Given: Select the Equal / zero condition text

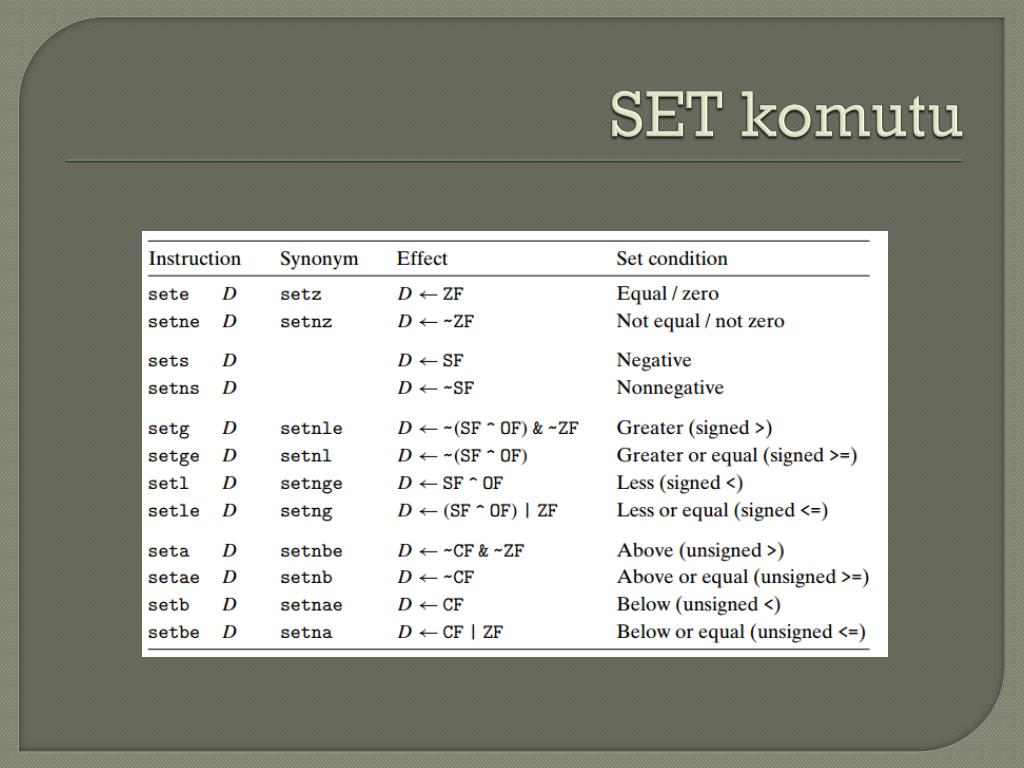Looking at the screenshot, I should 667,294.
